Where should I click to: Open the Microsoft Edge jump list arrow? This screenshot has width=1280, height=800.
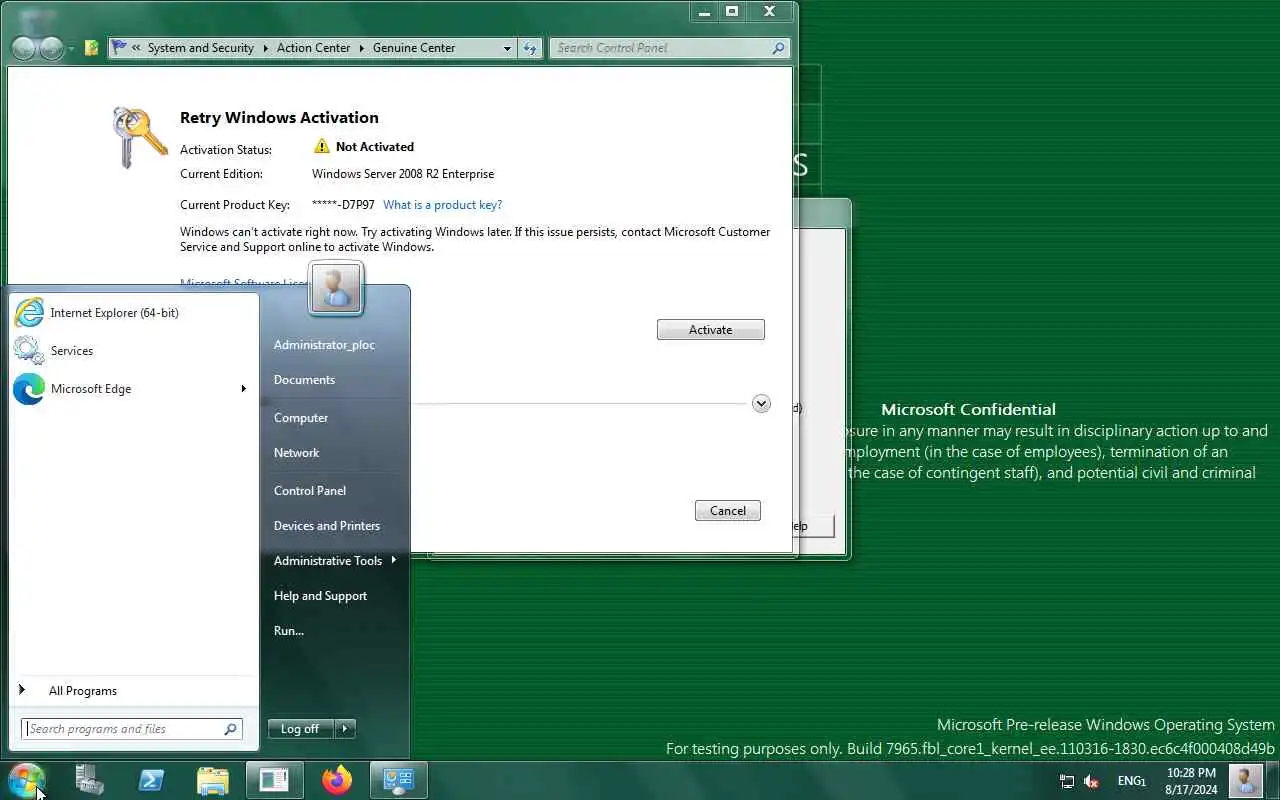point(243,388)
